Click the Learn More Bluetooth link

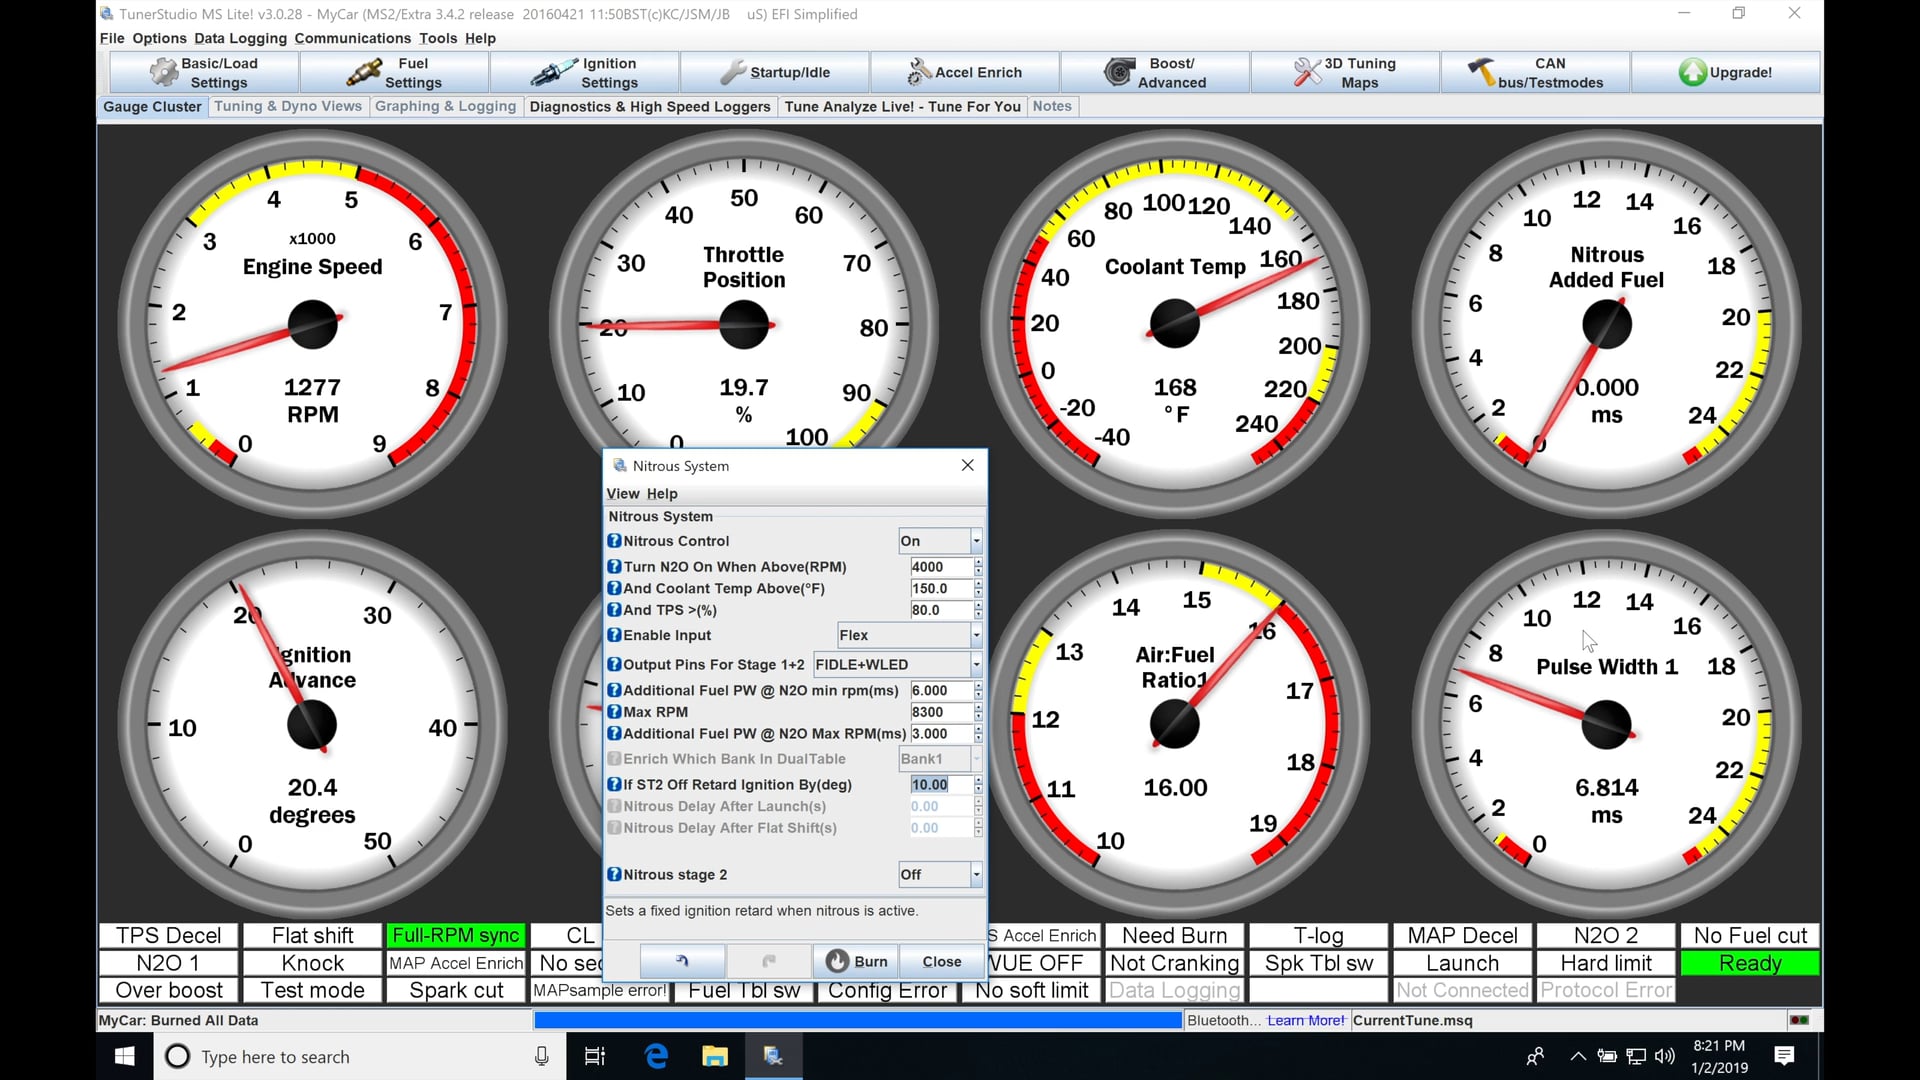1305,1020
